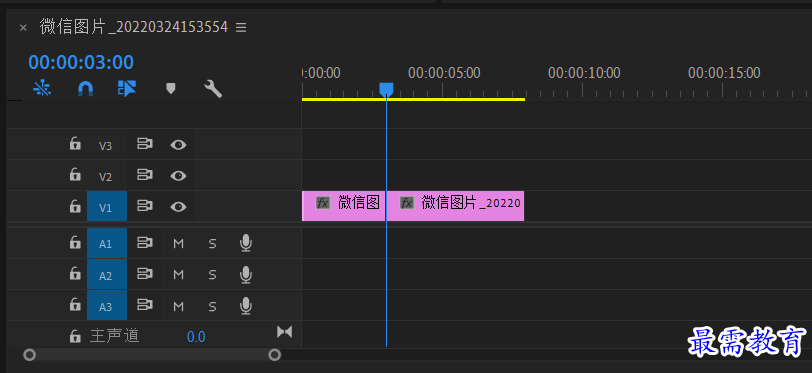Click the 00:00:03:00 playhead timecode
Image resolution: width=812 pixels, height=373 pixels.
81,63
